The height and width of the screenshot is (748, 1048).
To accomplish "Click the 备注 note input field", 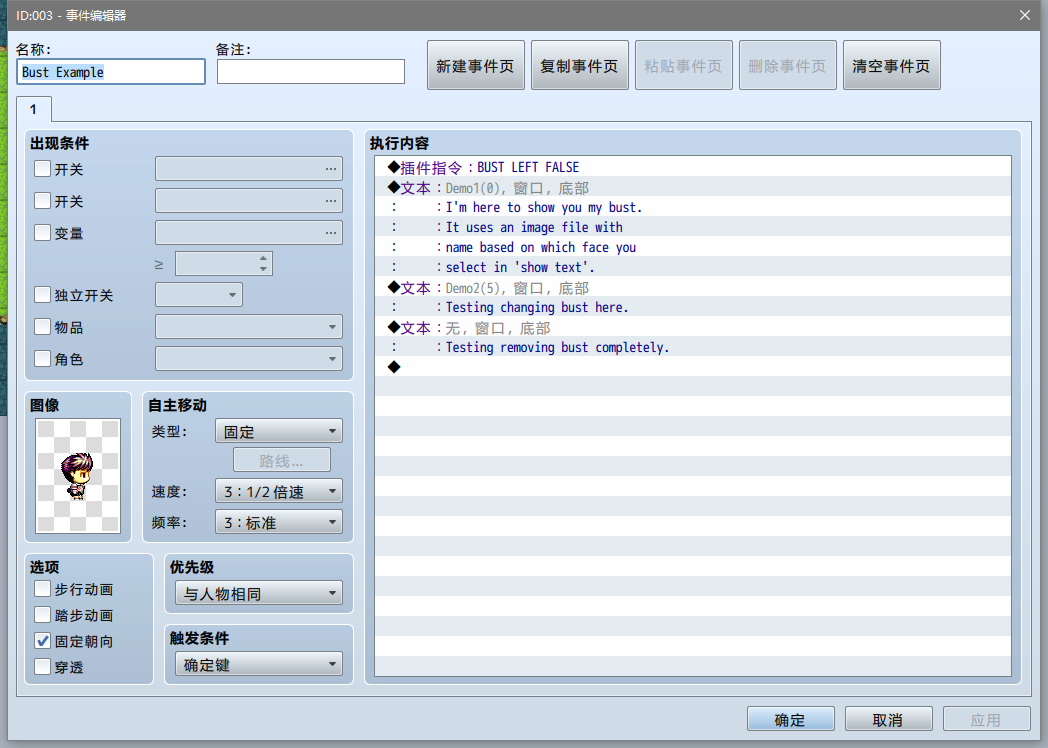I will pos(311,72).
